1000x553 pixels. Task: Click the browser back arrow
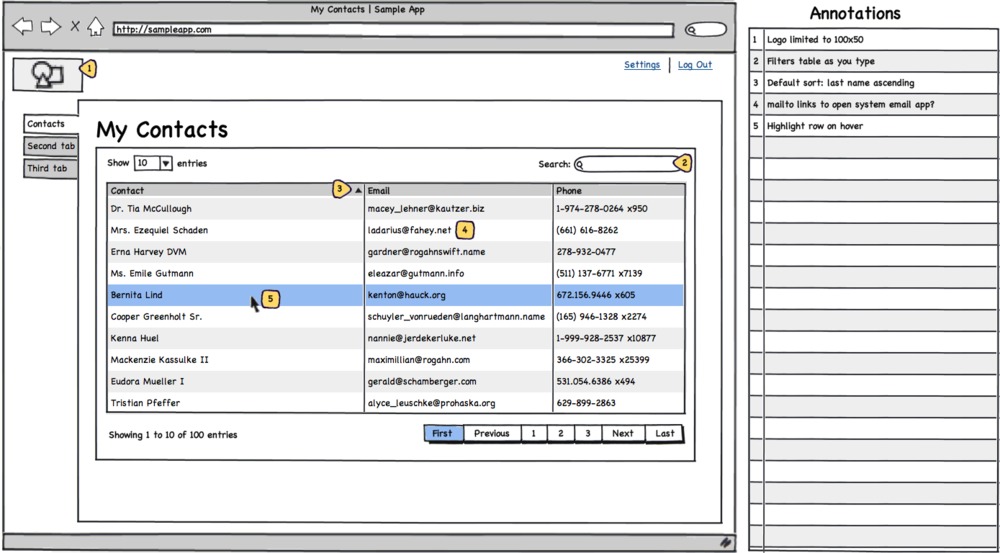pos(22,27)
